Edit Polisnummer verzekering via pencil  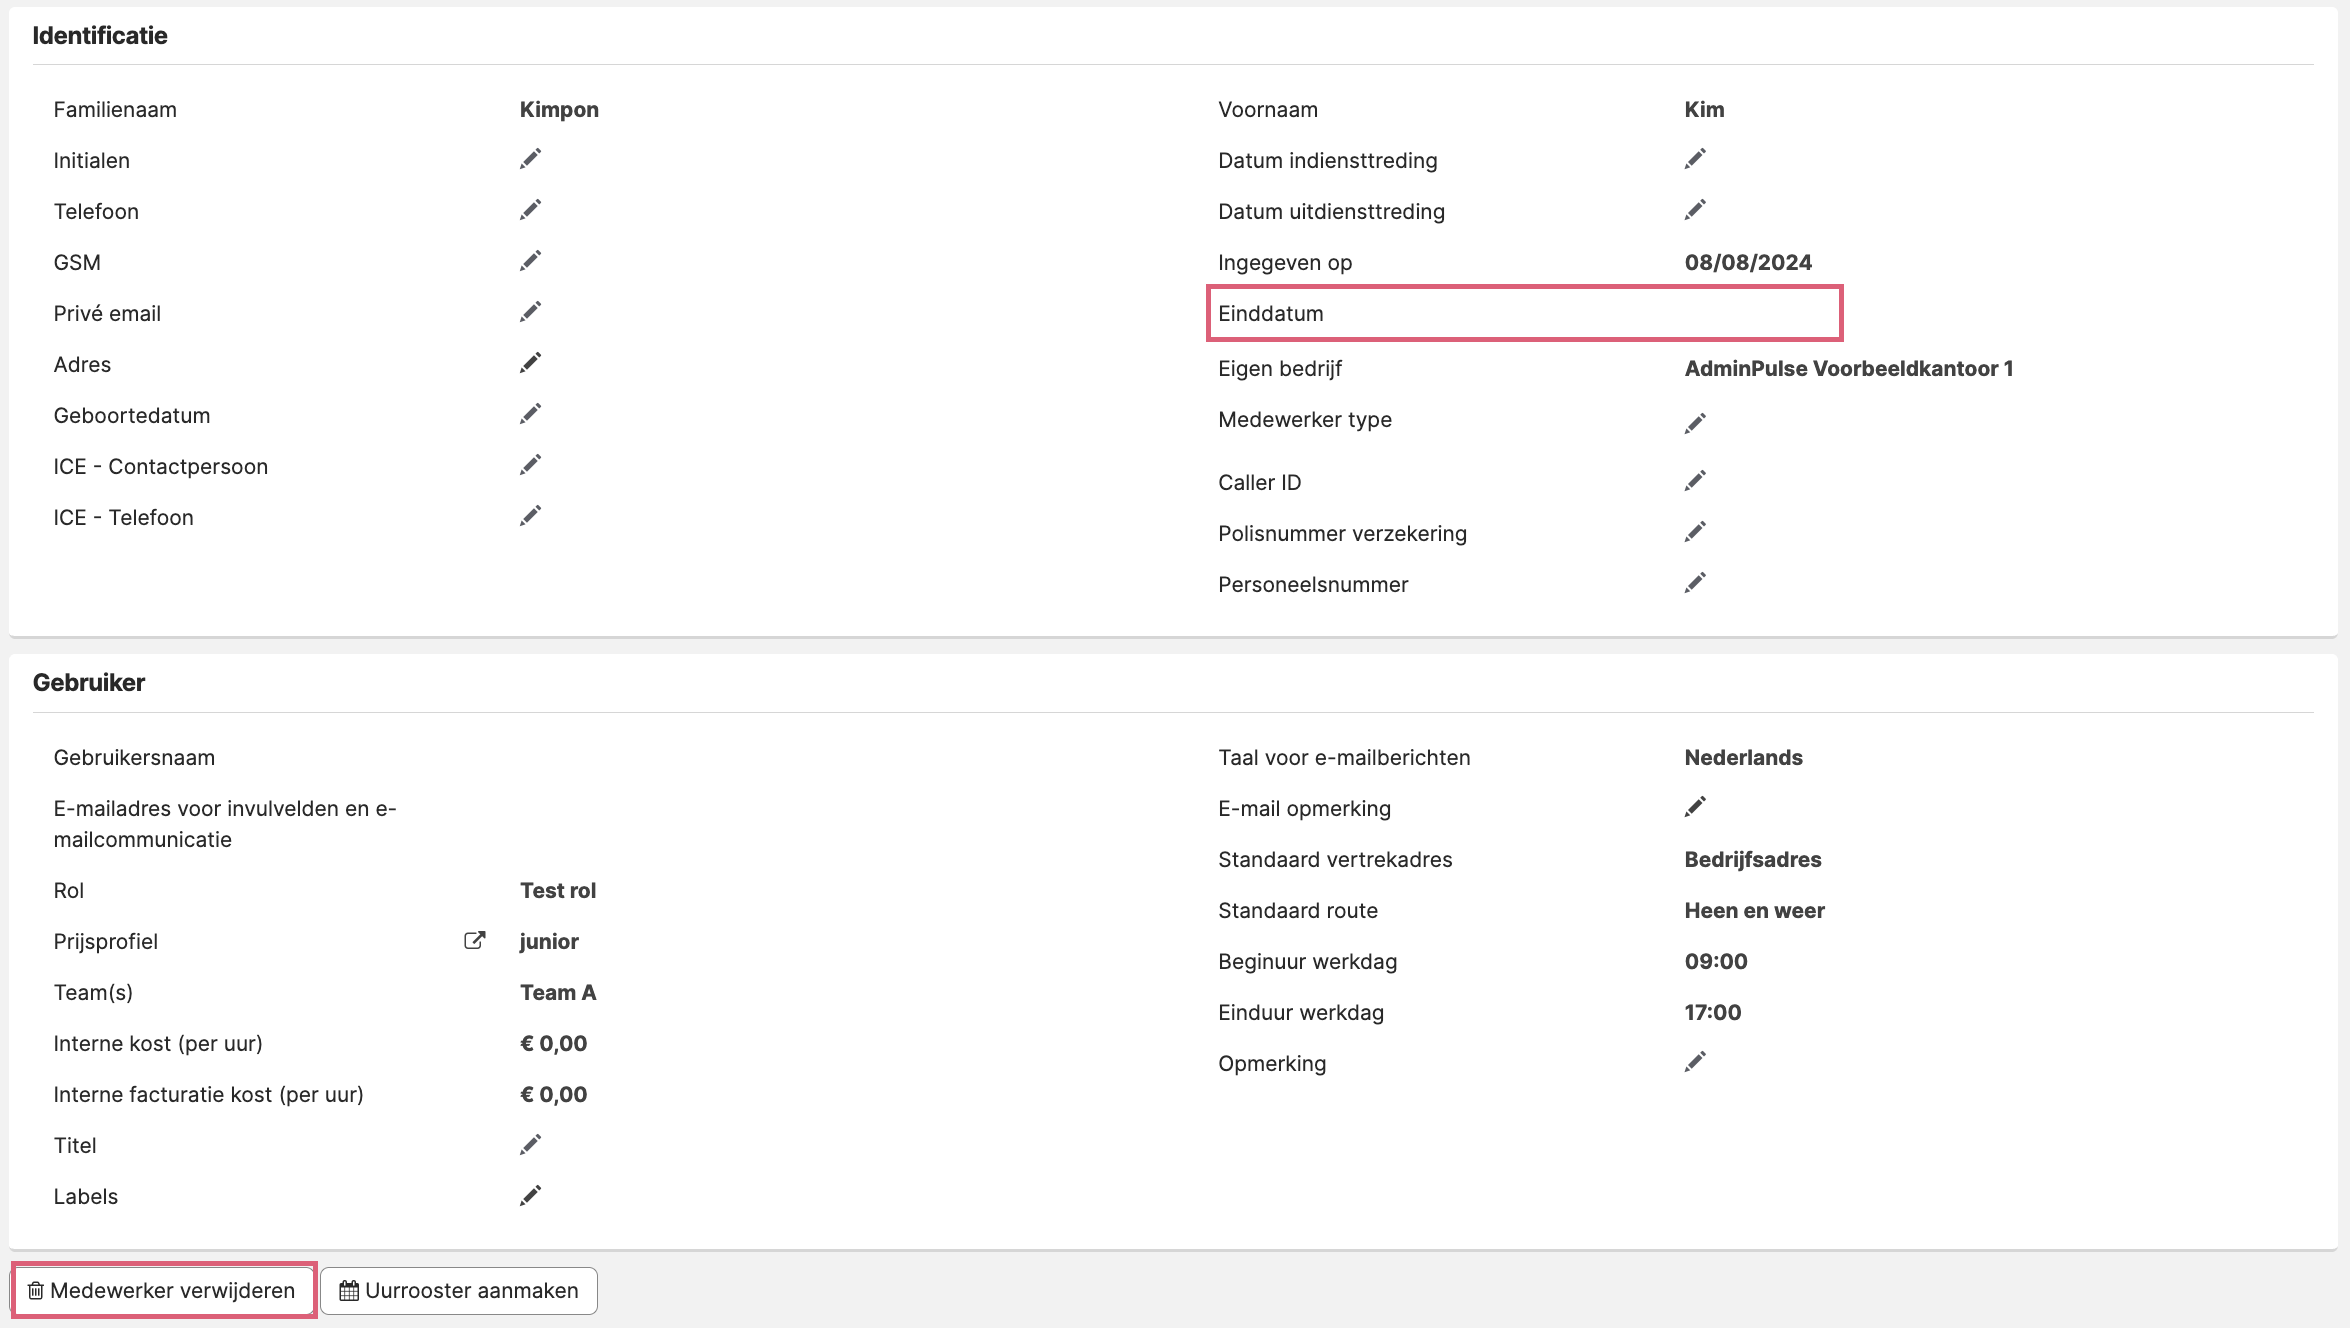[1695, 532]
